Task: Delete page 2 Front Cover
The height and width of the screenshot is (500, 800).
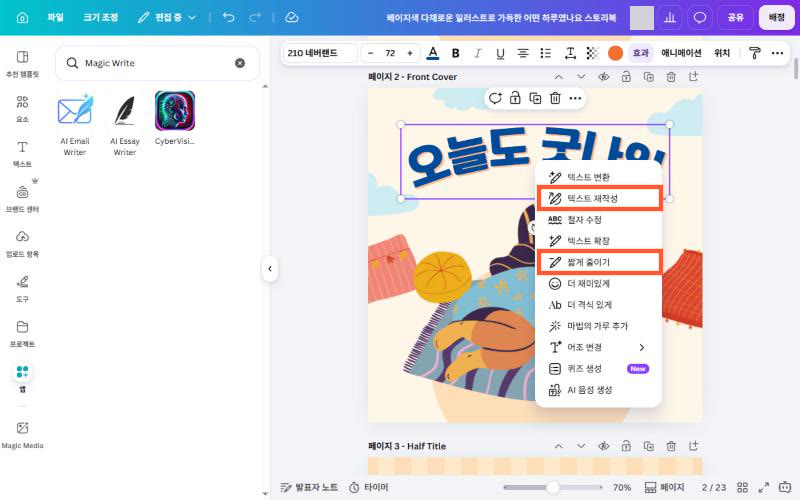Action: coord(671,77)
